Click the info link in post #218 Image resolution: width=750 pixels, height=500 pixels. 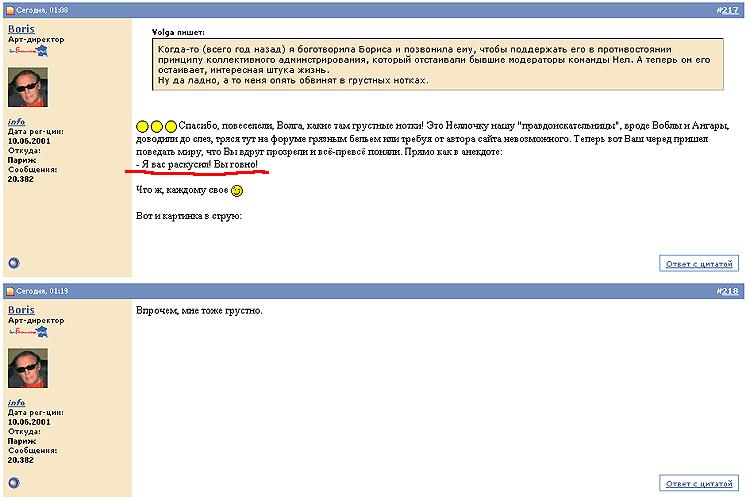[16, 402]
